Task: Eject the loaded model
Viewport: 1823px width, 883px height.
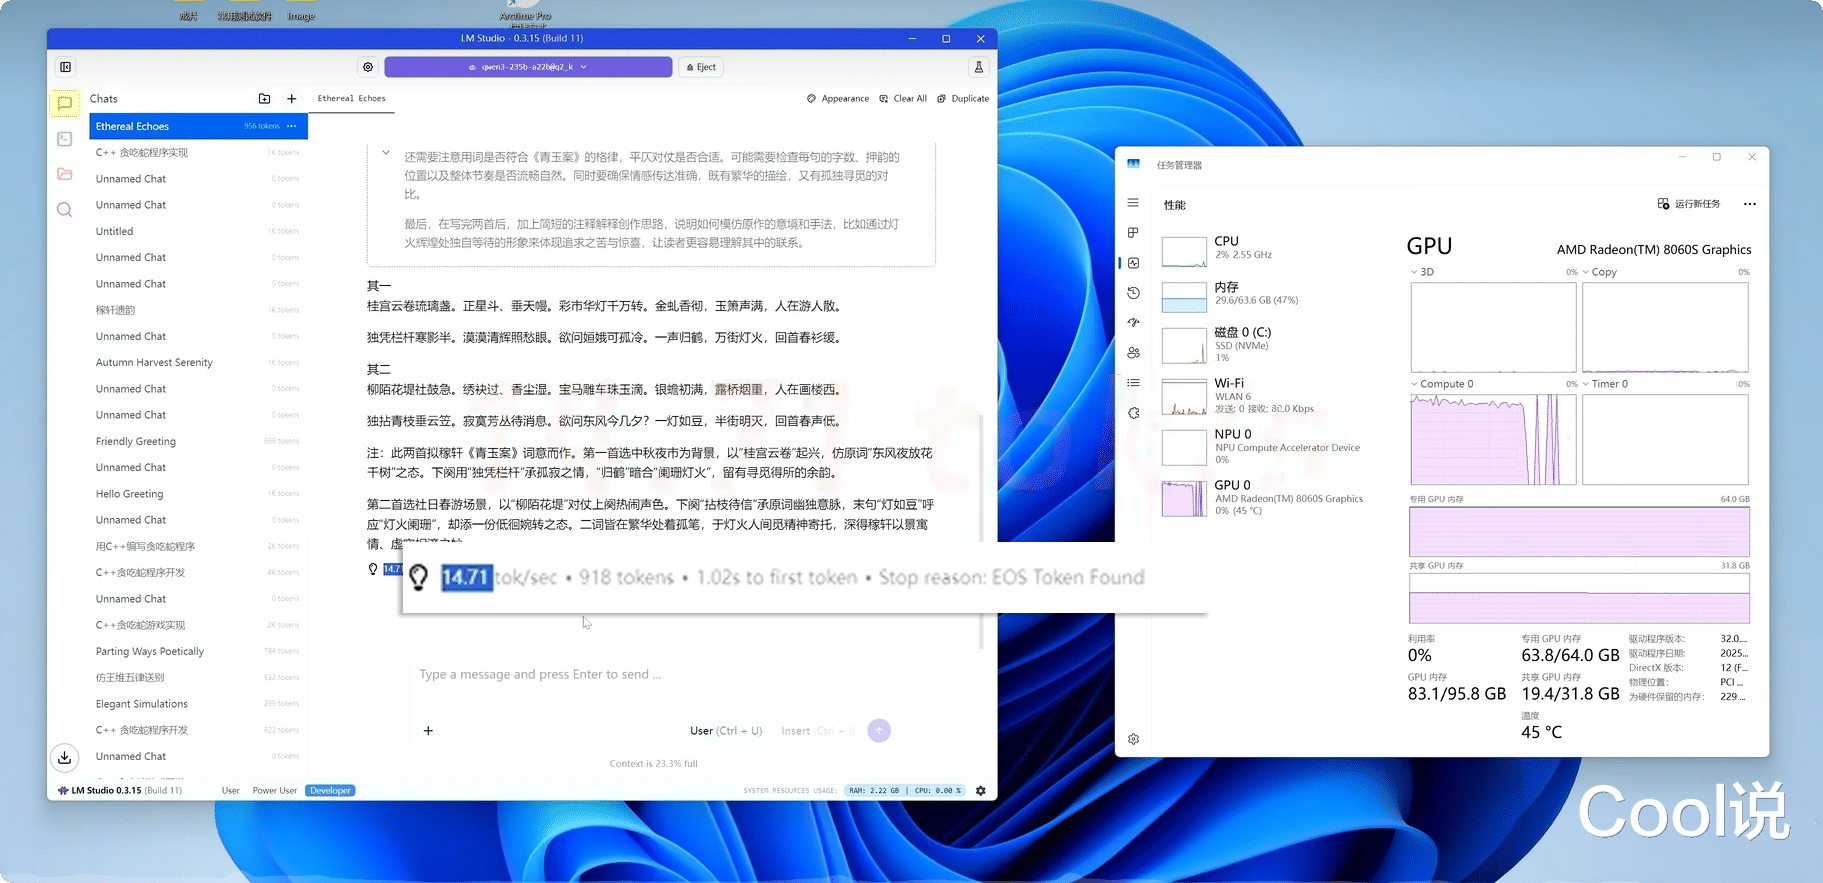Action: tap(702, 67)
